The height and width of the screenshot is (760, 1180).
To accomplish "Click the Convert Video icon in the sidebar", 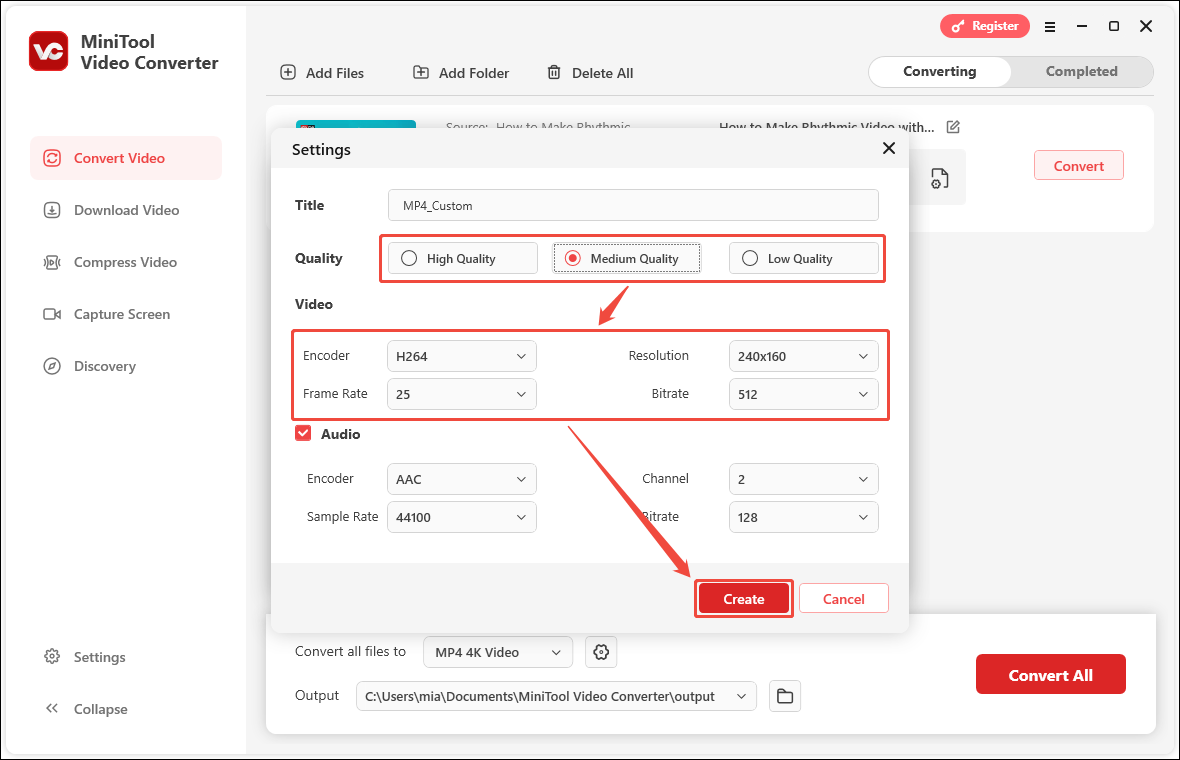I will point(52,158).
